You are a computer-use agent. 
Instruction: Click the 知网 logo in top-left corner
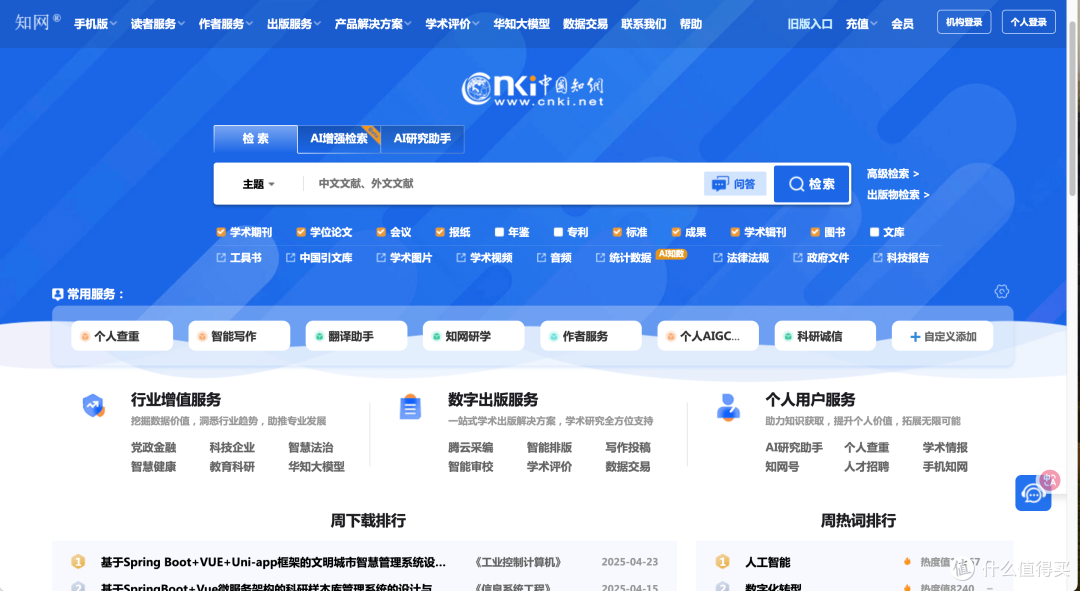tap(37, 22)
